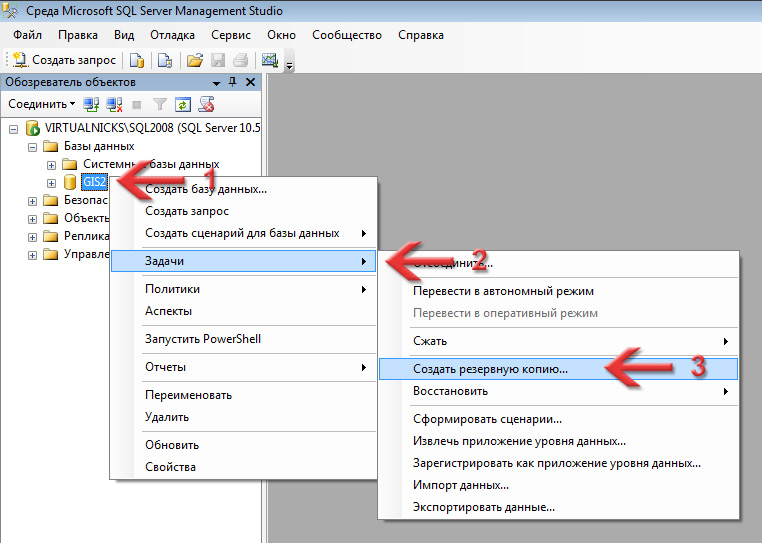The image size is (762, 543).
Task: Choose Перевести в автономный режим
Action: click(x=559, y=291)
